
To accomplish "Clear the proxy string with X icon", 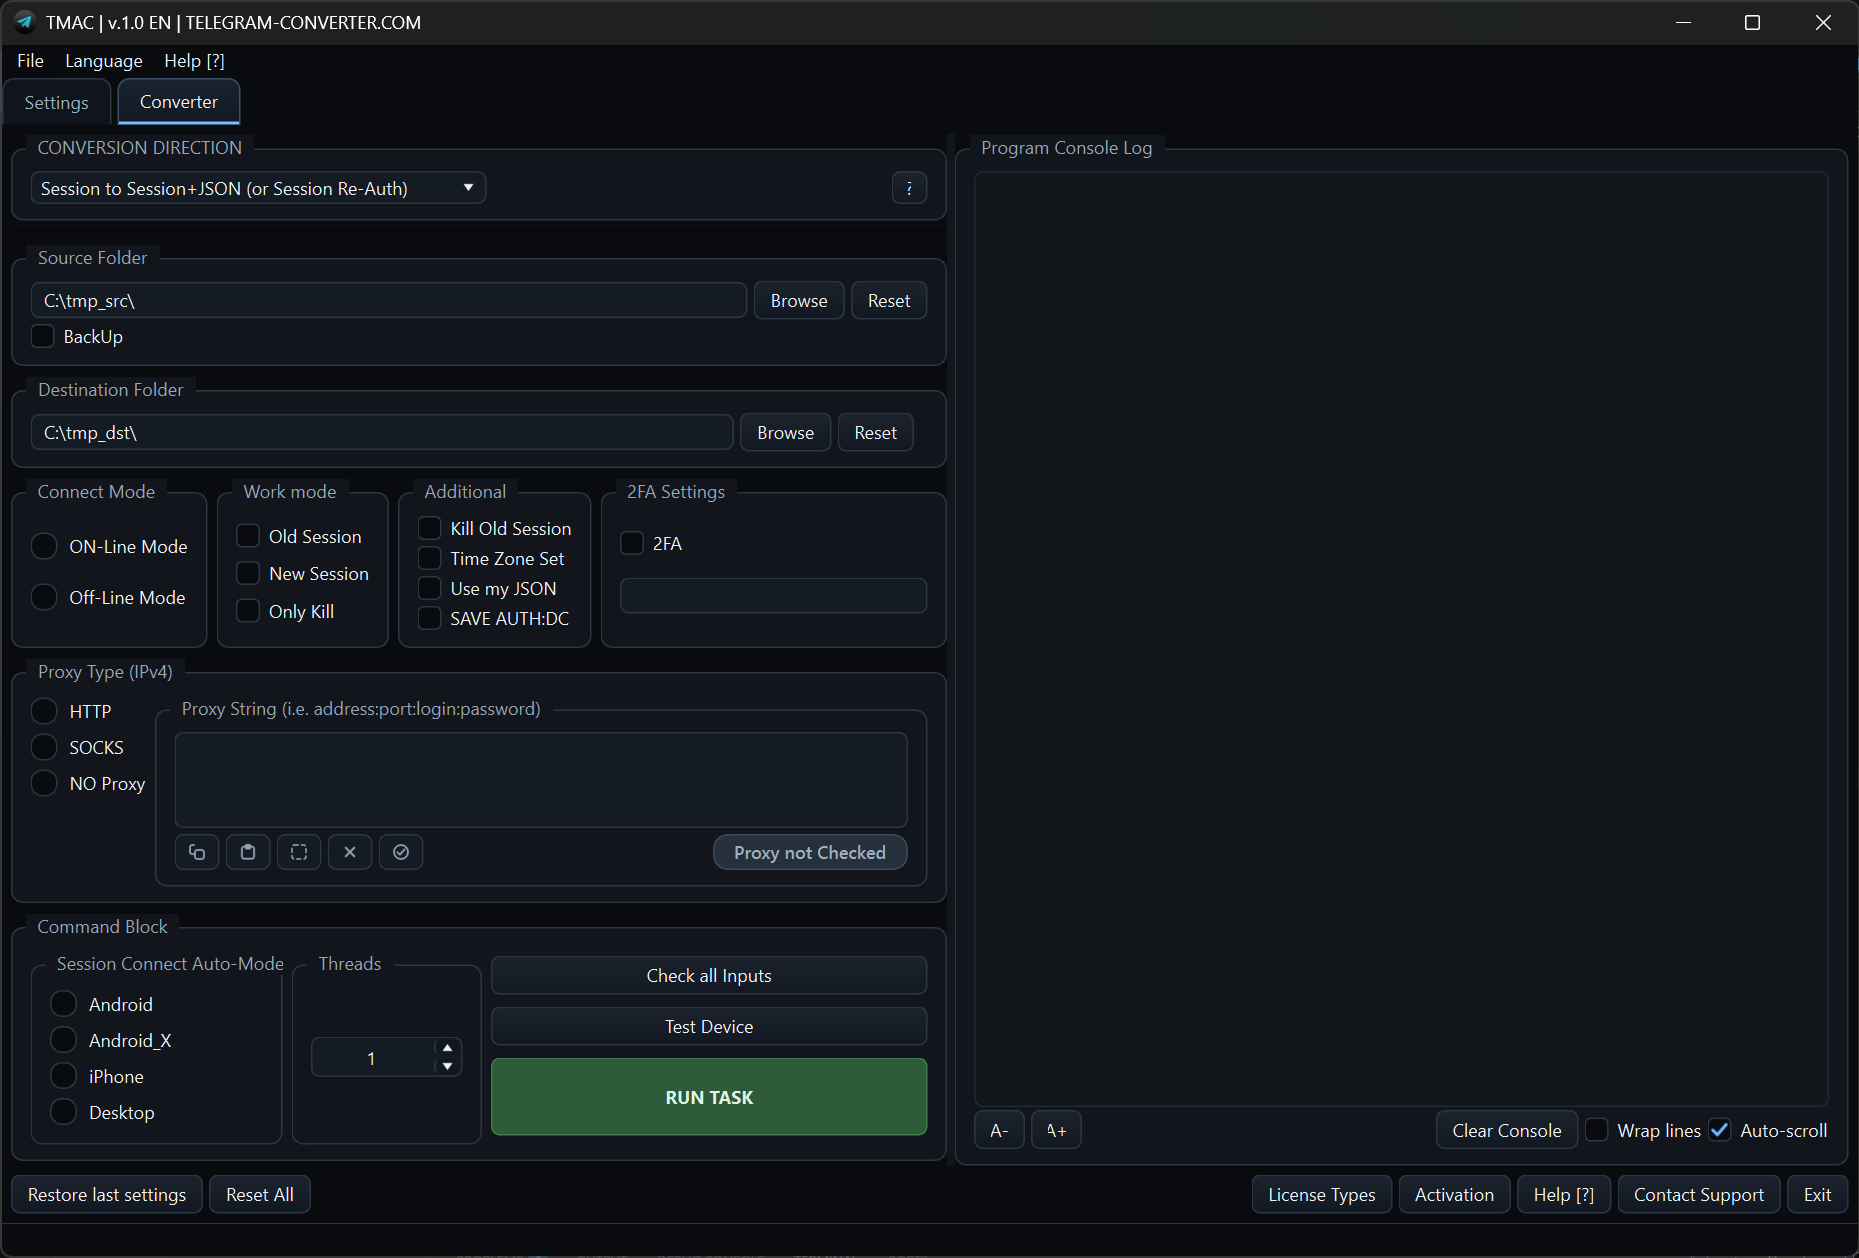I will pos(350,852).
